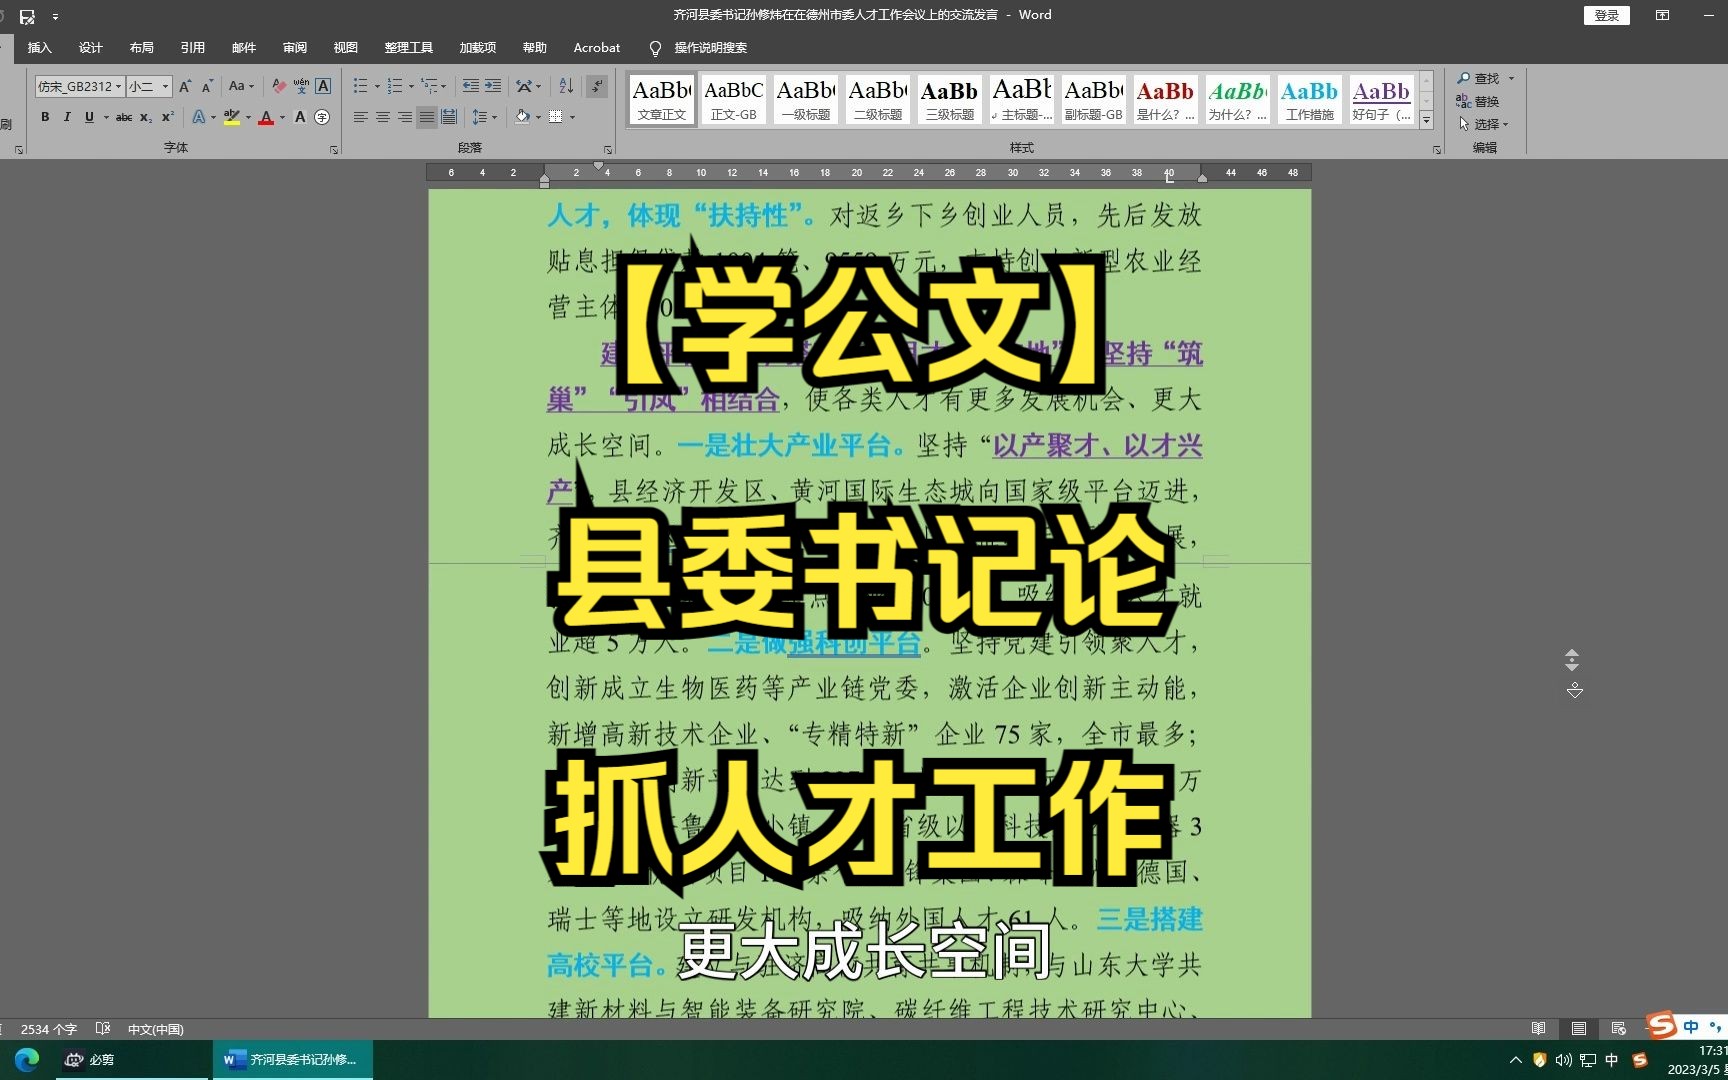Open the 插入 ribbon tab
The image size is (1728, 1080).
click(x=39, y=47)
